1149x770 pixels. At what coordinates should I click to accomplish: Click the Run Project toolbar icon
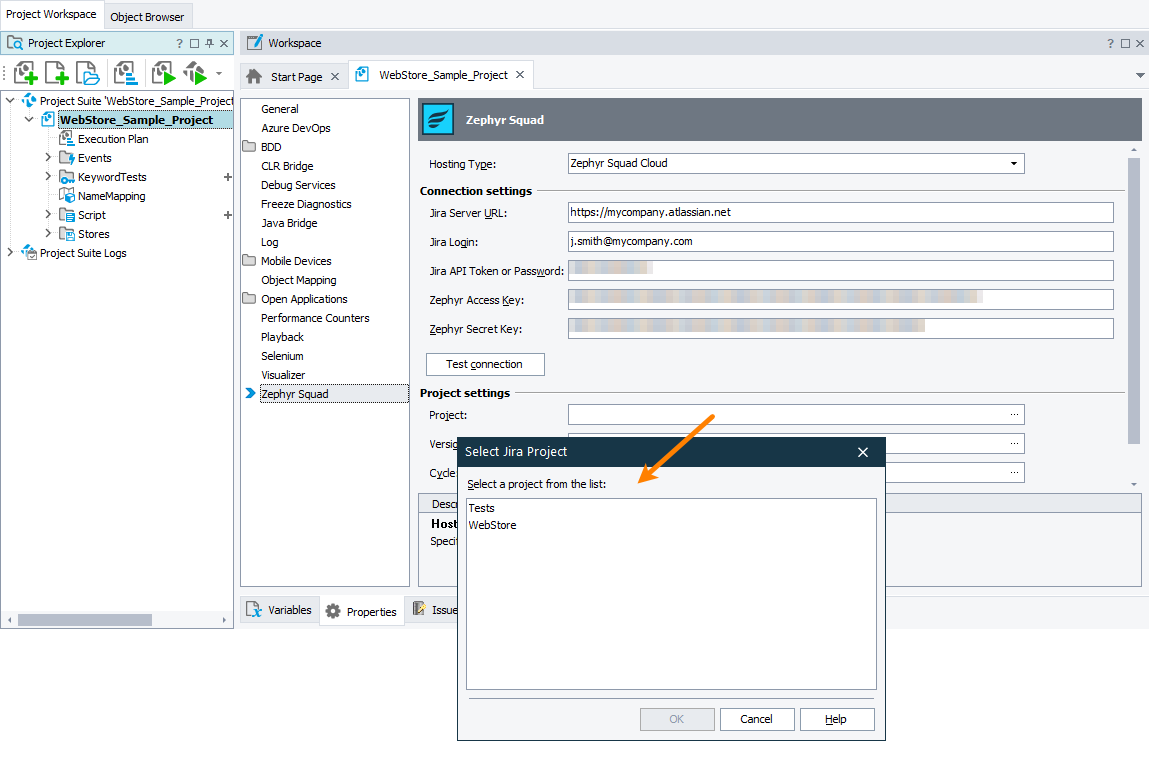point(163,72)
